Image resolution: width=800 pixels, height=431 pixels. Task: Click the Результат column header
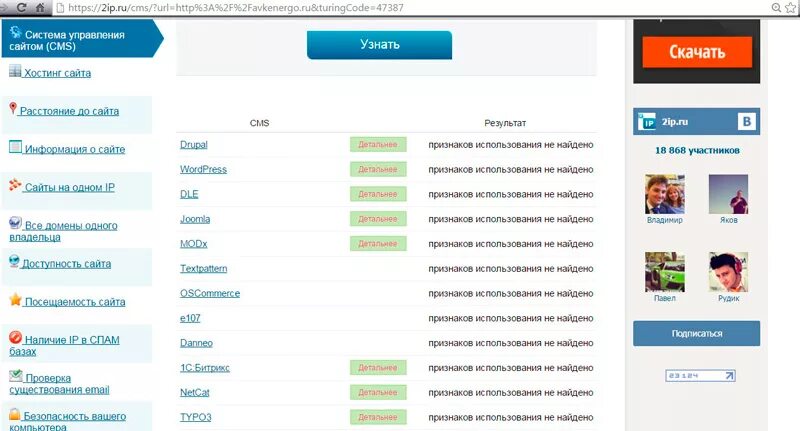click(505, 123)
